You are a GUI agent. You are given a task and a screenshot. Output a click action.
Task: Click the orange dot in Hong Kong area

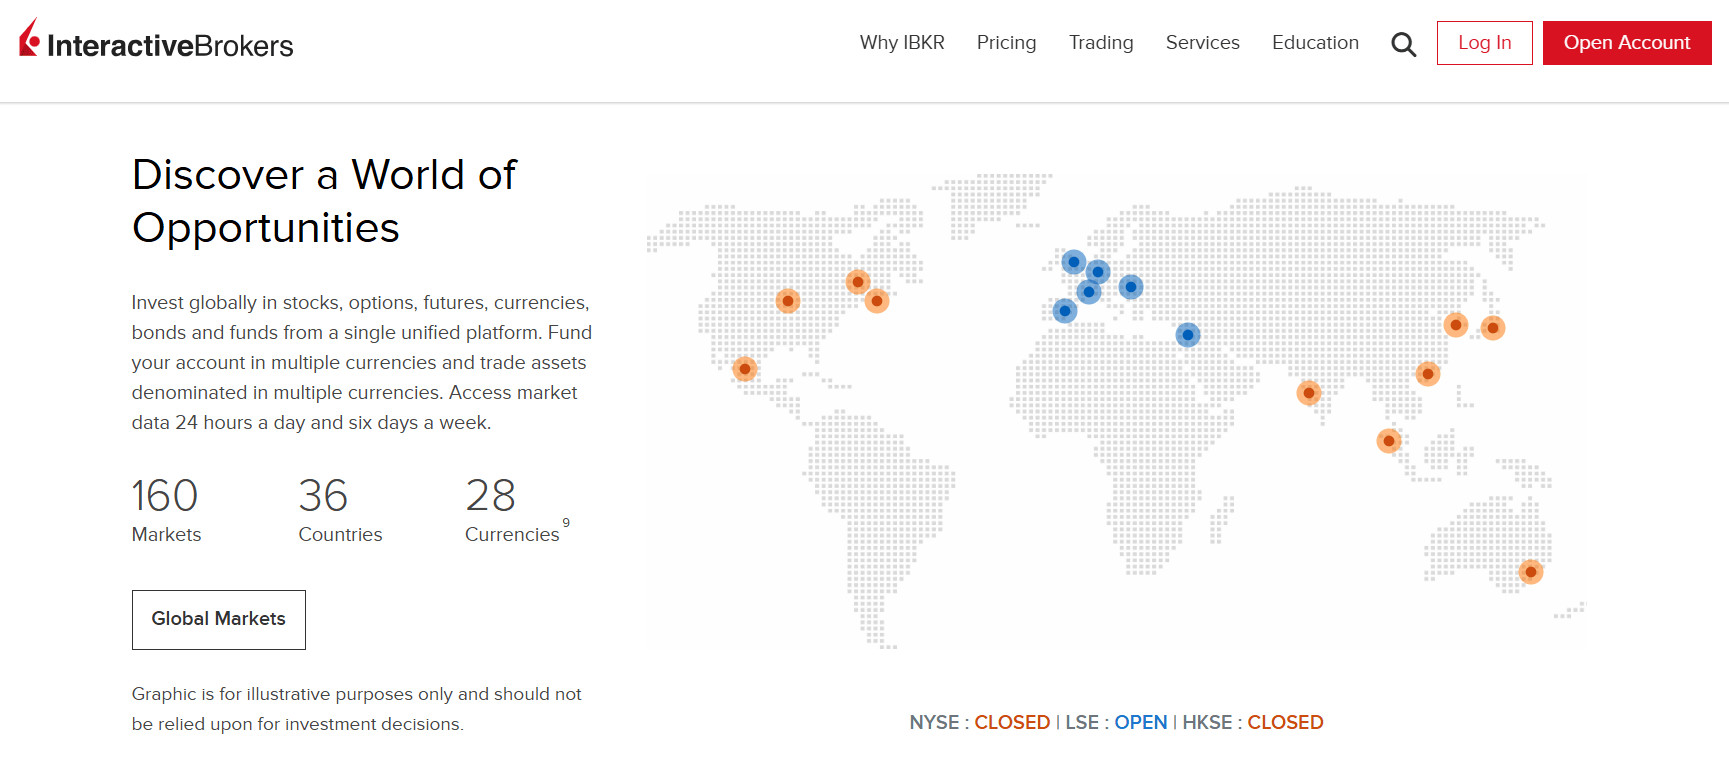point(1428,374)
